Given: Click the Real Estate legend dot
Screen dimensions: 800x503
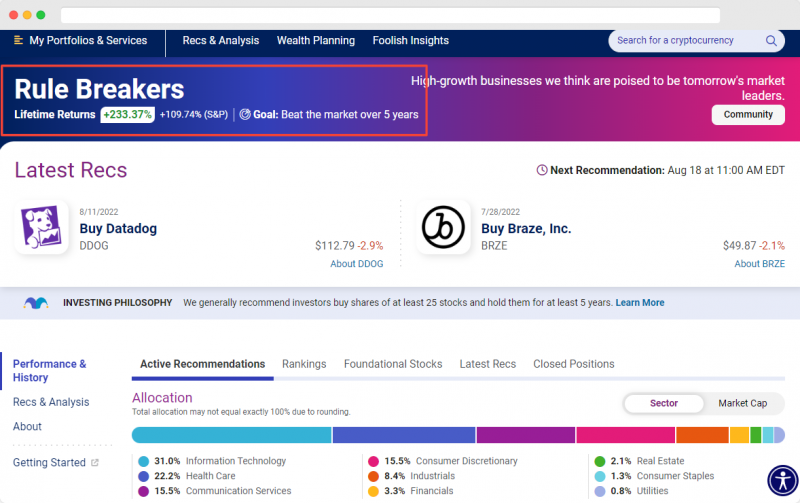Looking at the screenshot, I should point(600,461).
